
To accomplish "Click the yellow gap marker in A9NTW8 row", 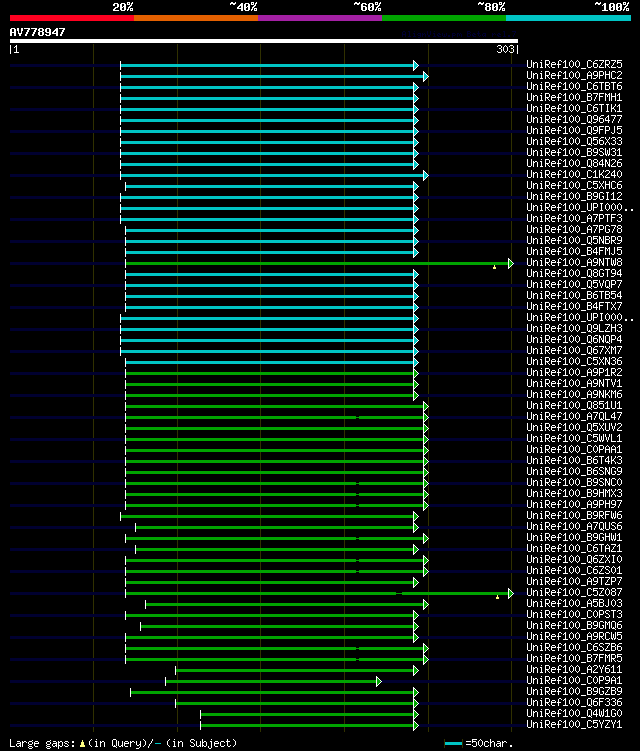I will [x=494, y=267].
